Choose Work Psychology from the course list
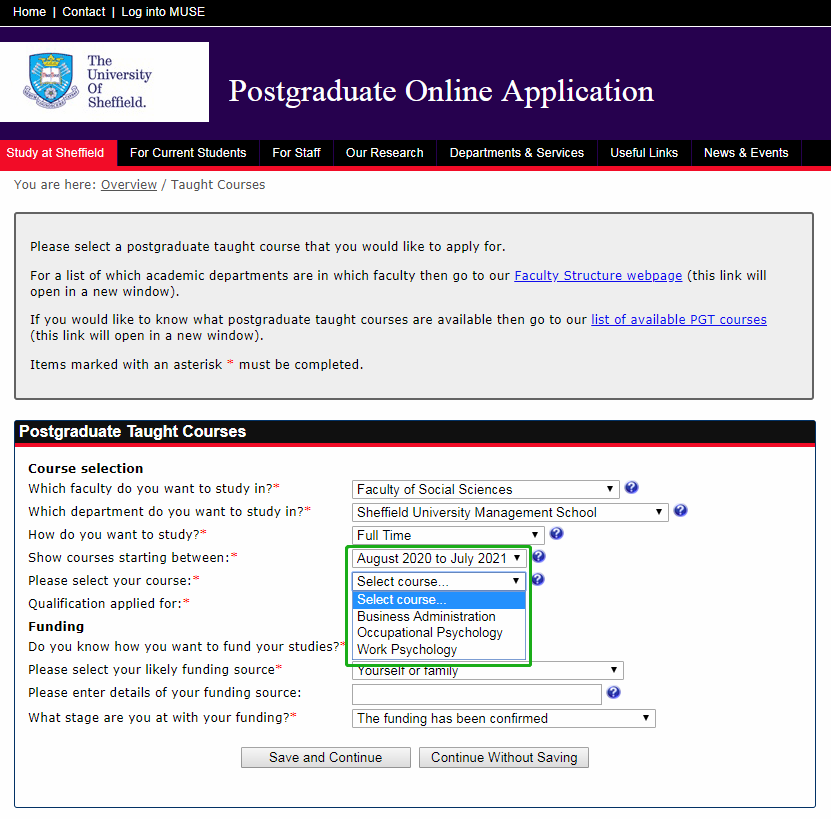The image size is (831, 819). (439, 649)
